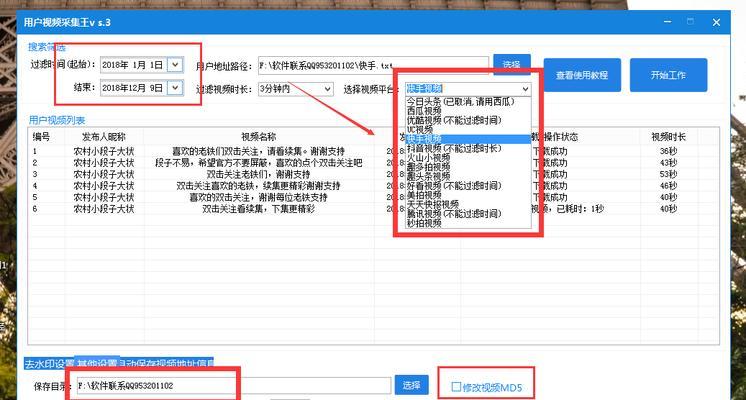The height and width of the screenshot is (400, 746).
Task: Maximize the 用户视频采集王 window
Action: (690, 22)
